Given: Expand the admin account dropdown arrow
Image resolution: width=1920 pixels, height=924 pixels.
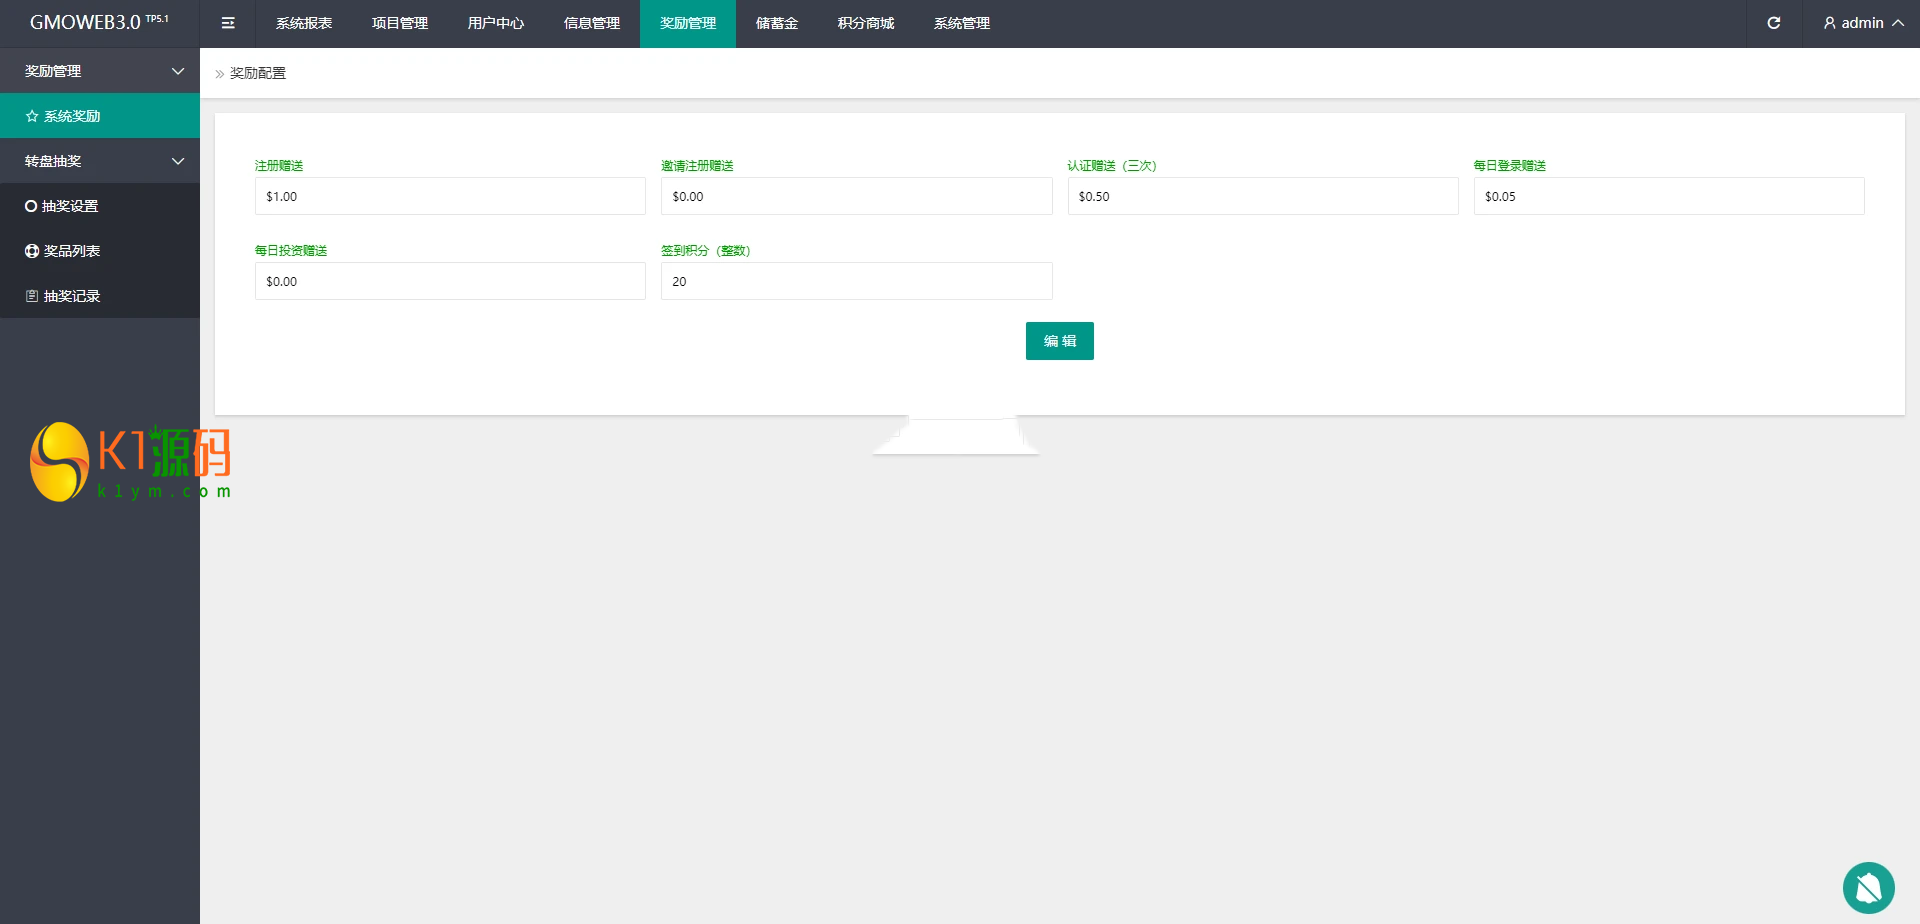Looking at the screenshot, I should click(1898, 23).
